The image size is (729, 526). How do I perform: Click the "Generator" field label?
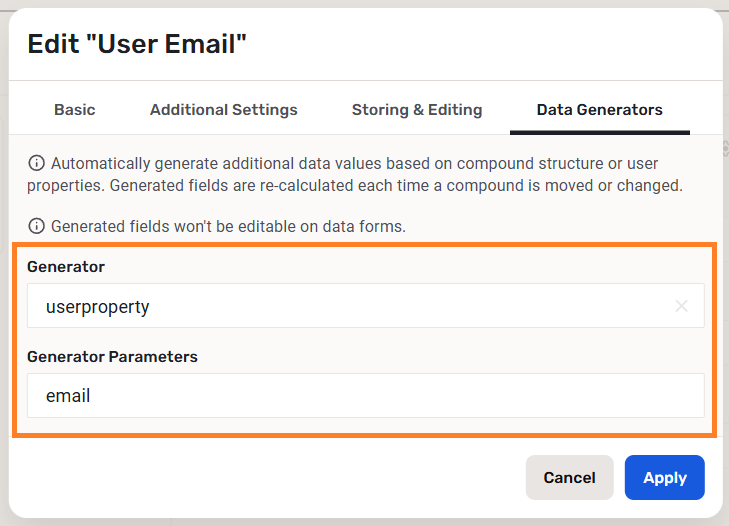66,267
